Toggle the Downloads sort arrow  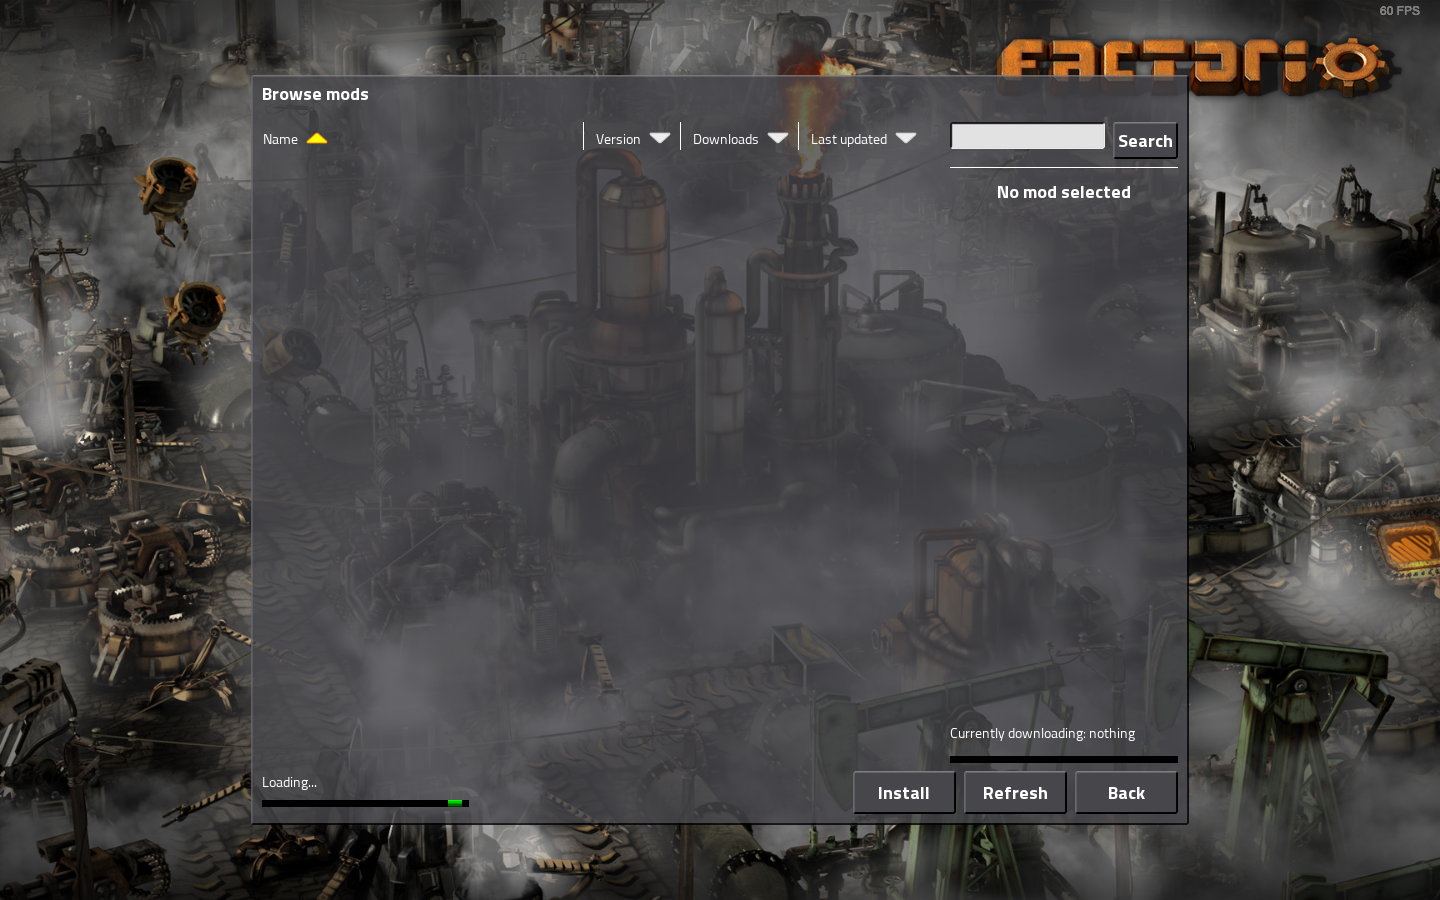[778, 138]
